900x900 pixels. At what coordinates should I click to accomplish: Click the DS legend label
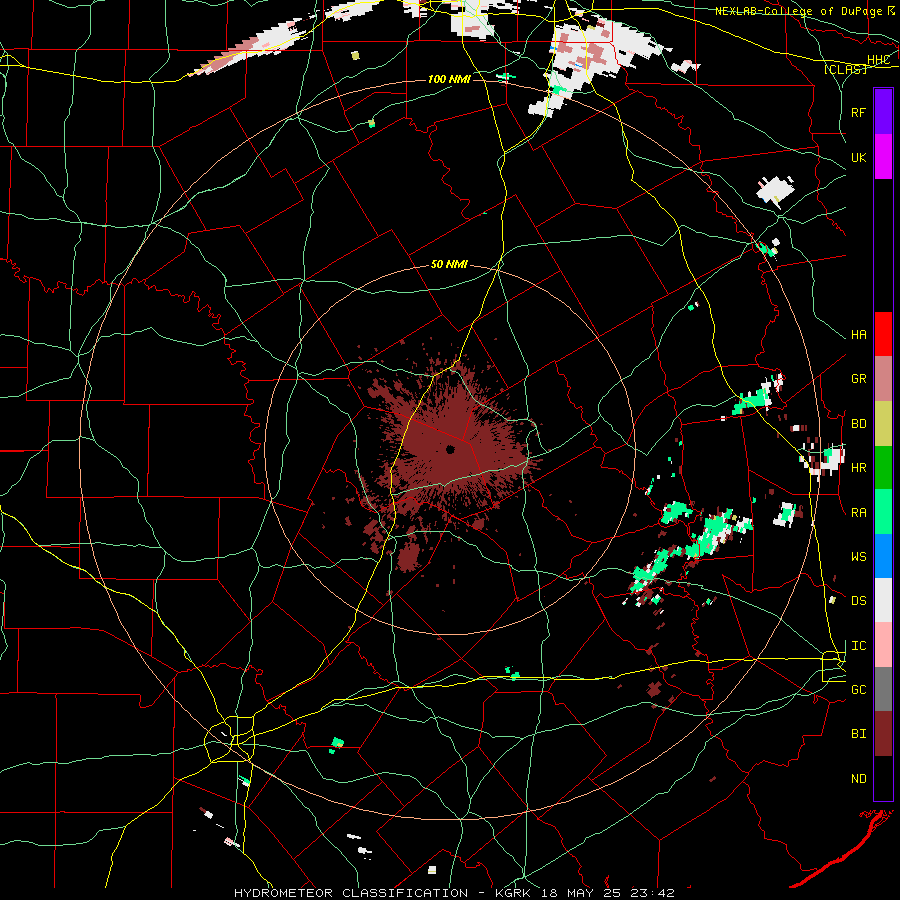pyautogui.click(x=858, y=601)
